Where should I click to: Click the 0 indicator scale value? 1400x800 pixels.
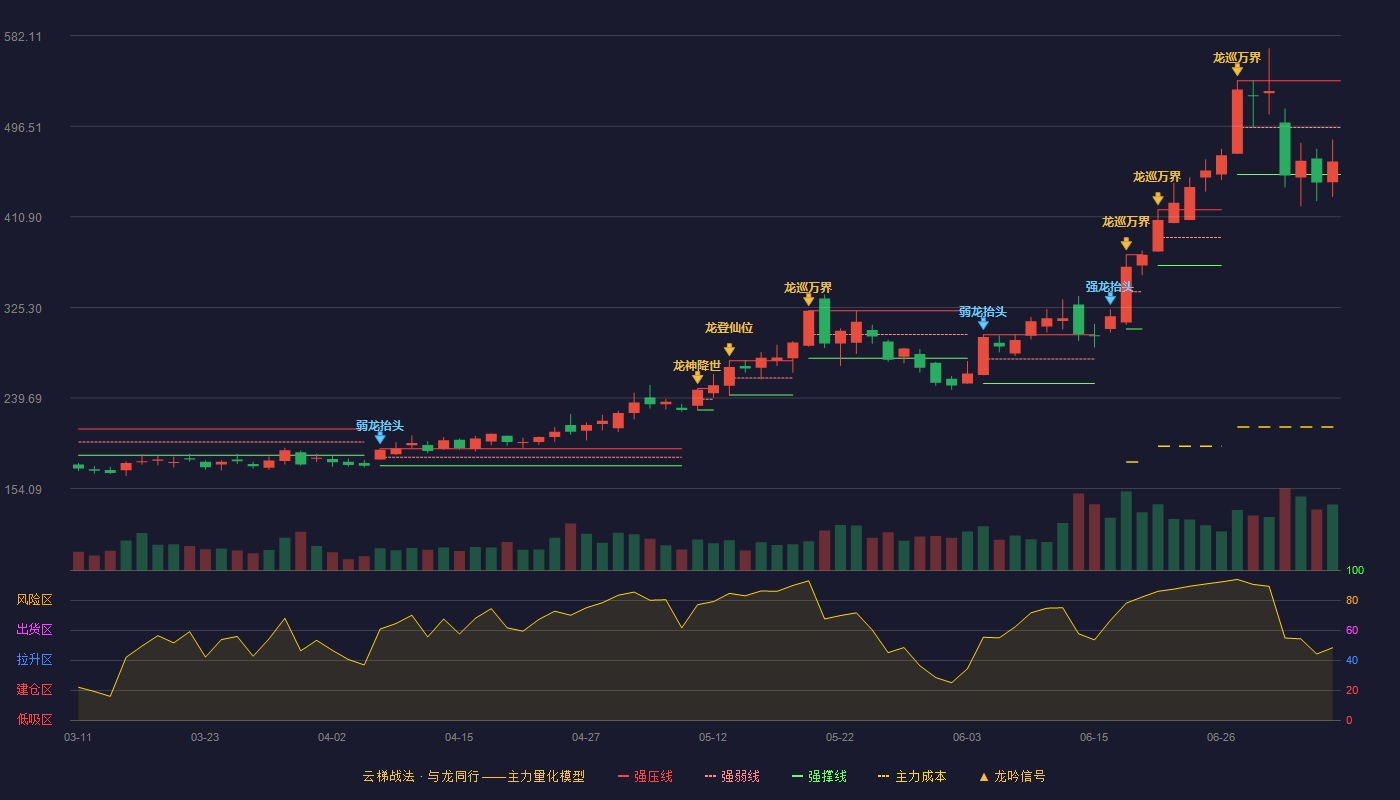(x=1349, y=721)
